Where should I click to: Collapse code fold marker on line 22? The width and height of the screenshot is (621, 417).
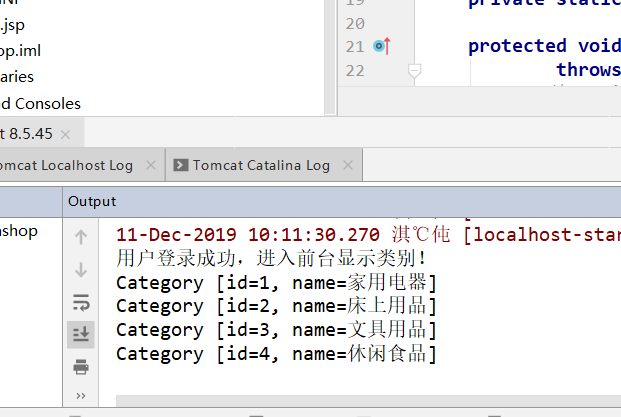(x=414, y=71)
